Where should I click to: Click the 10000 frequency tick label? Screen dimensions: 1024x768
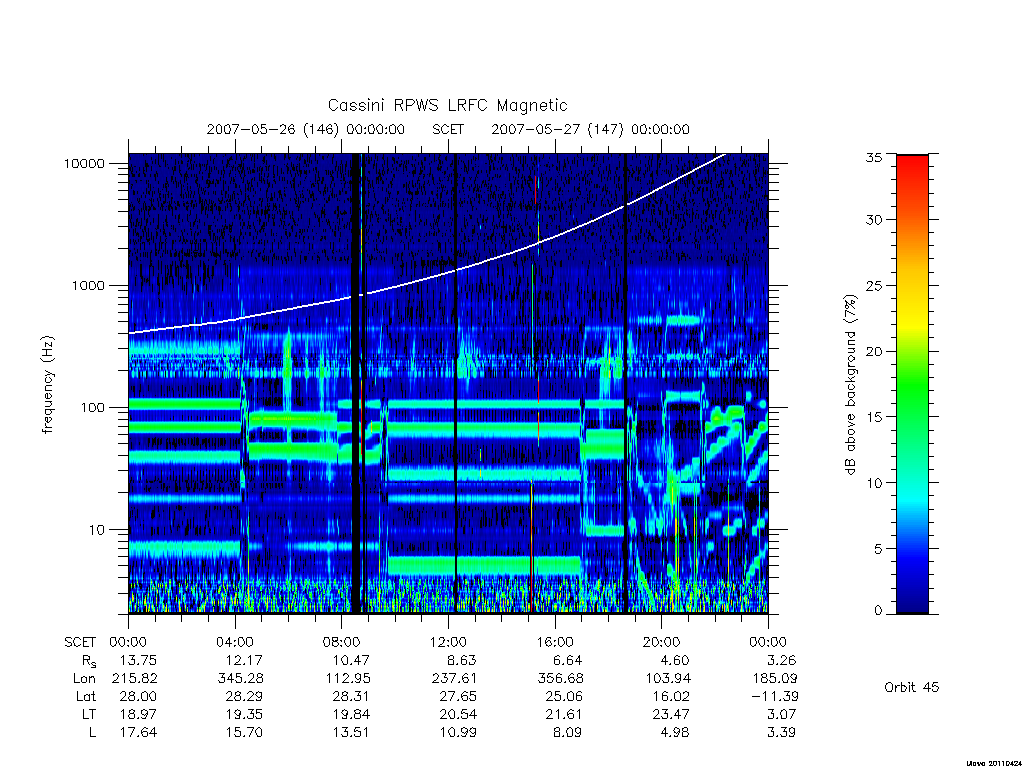[x=84, y=163]
